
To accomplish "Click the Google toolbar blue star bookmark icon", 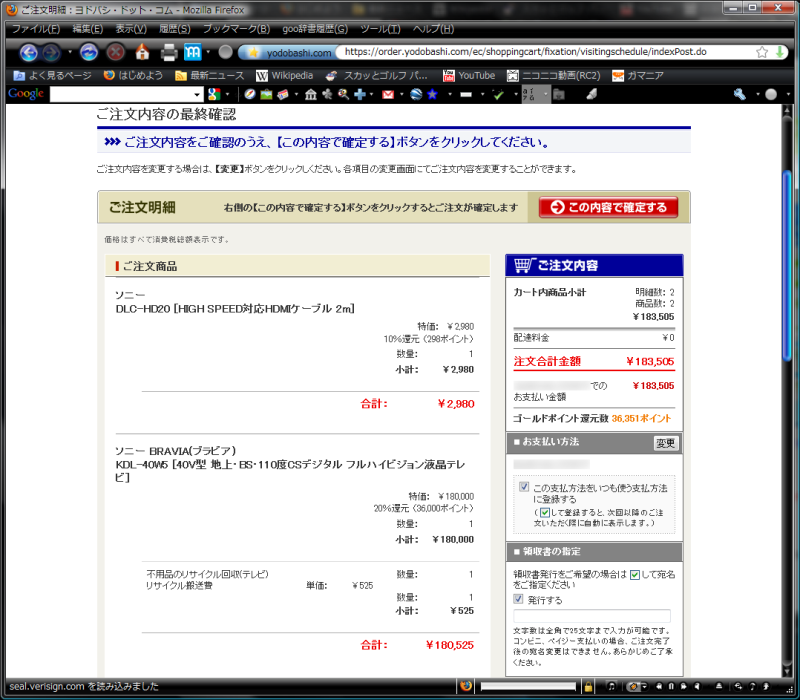I will (432, 94).
